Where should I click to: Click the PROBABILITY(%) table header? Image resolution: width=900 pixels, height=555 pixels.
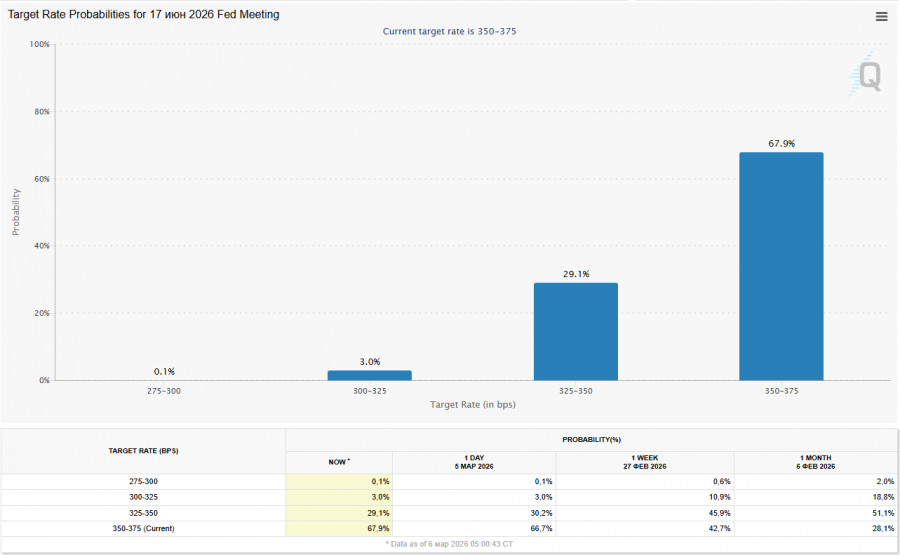click(x=591, y=440)
